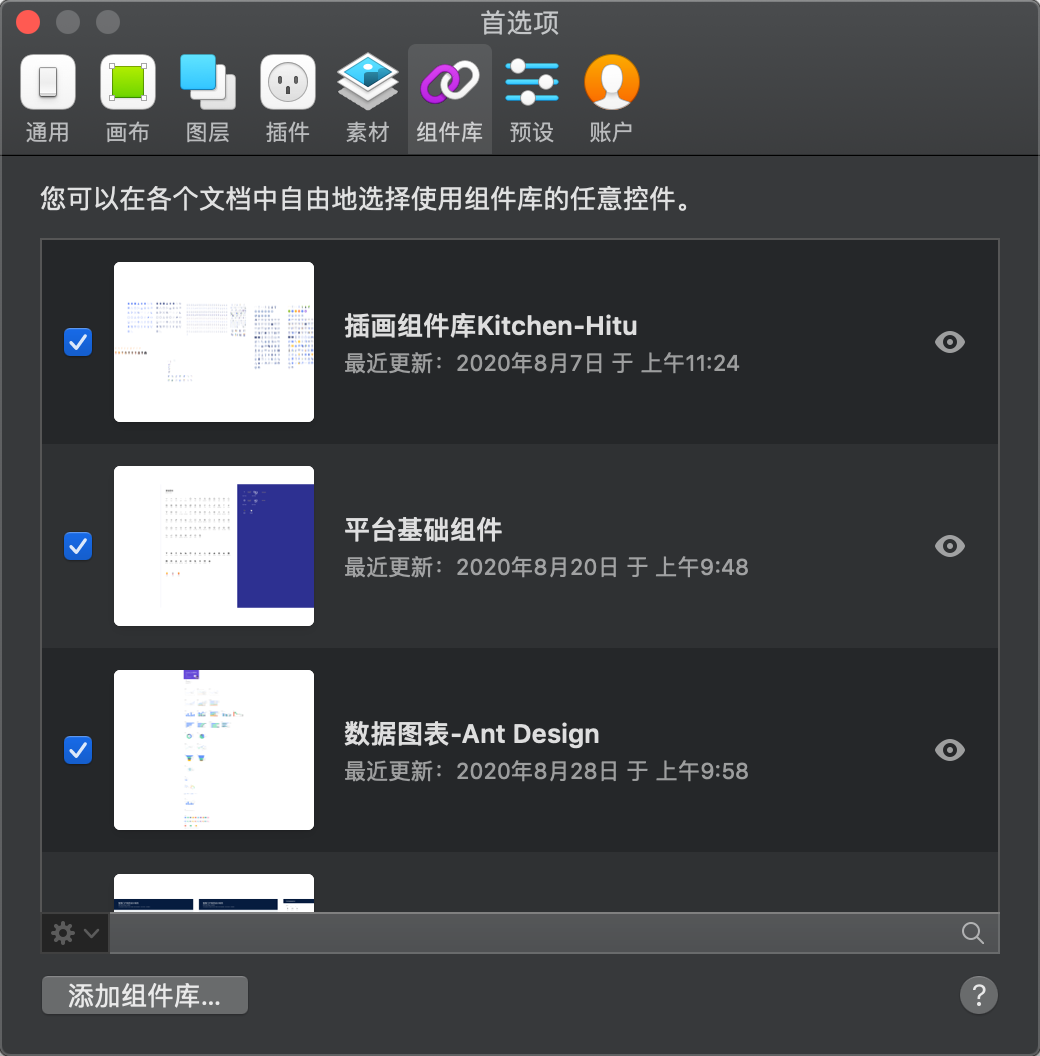Click the 添加组件库... button
Viewport: 1040px width, 1056px height.
click(x=145, y=996)
